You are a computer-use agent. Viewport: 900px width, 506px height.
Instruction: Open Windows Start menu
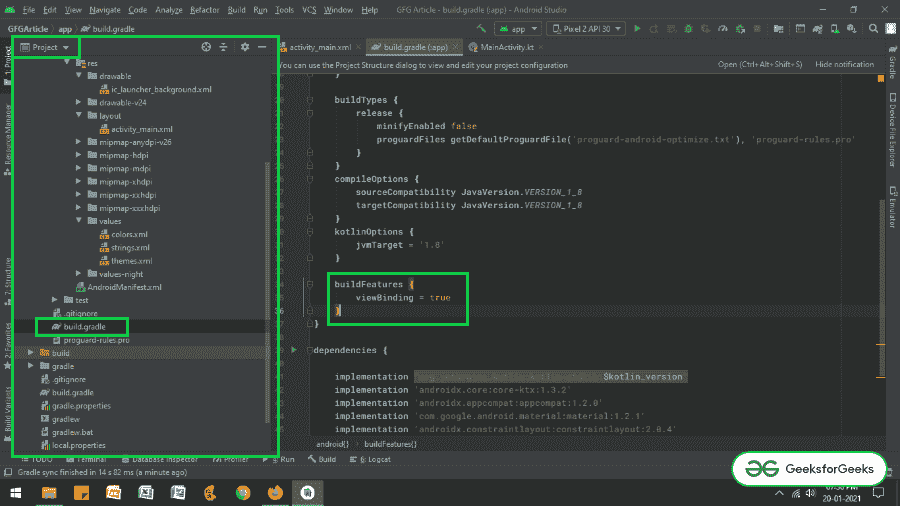click(x=15, y=493)
